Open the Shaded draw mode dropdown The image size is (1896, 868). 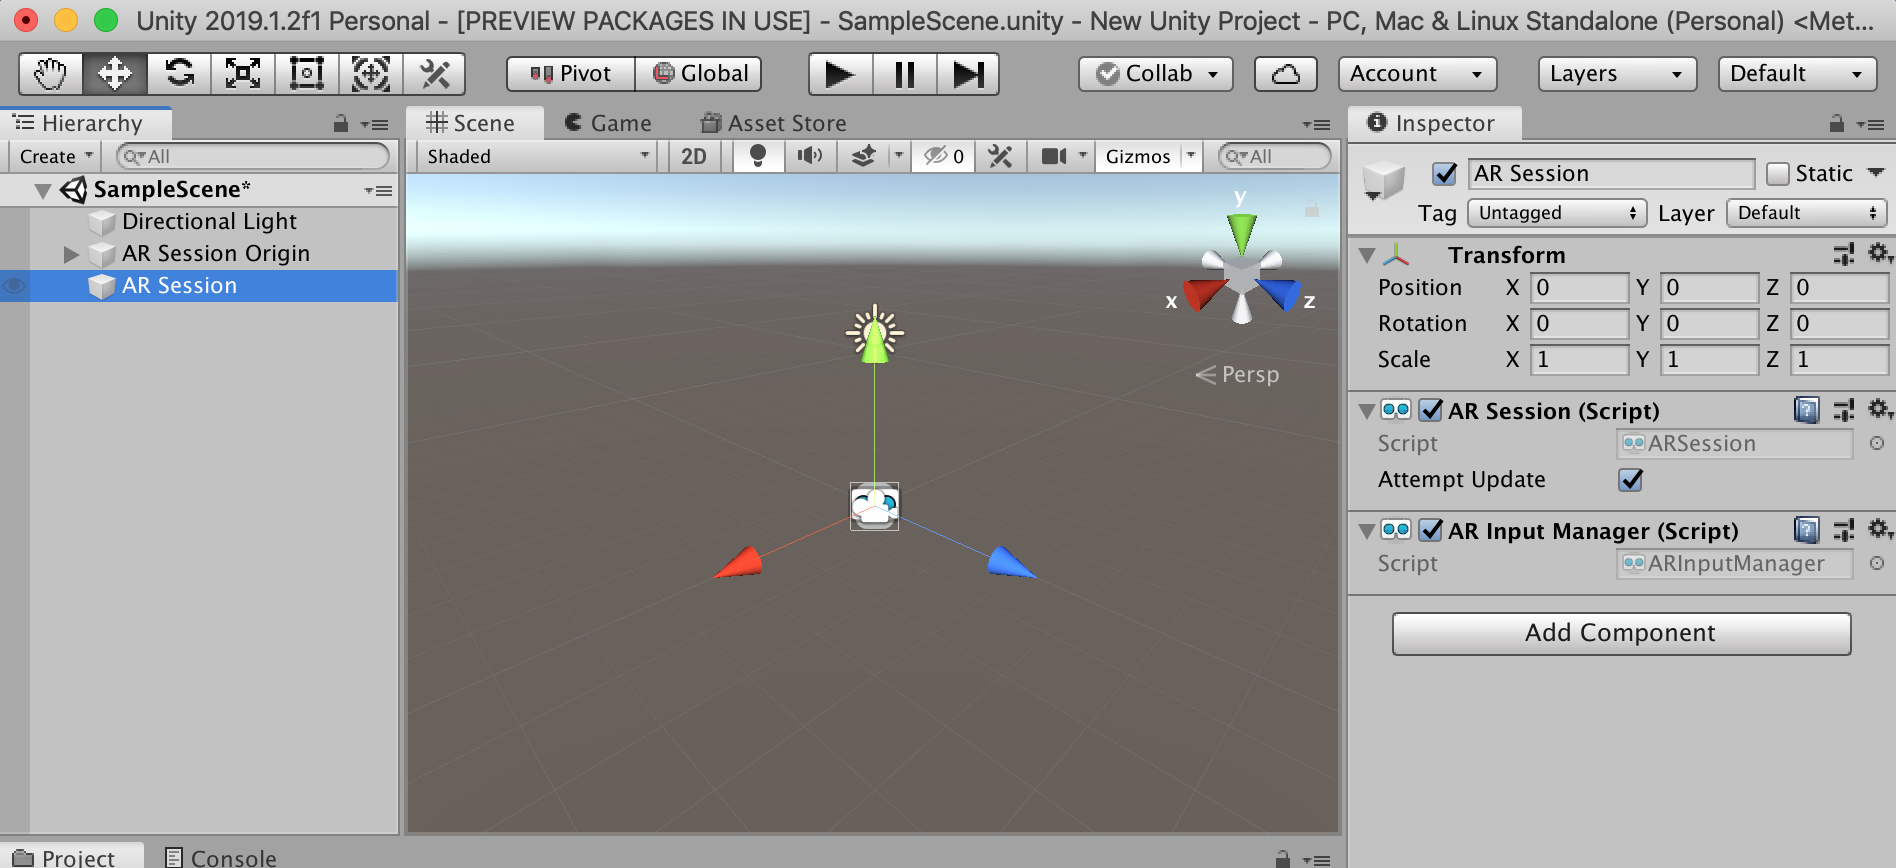[x=538, y=156]
